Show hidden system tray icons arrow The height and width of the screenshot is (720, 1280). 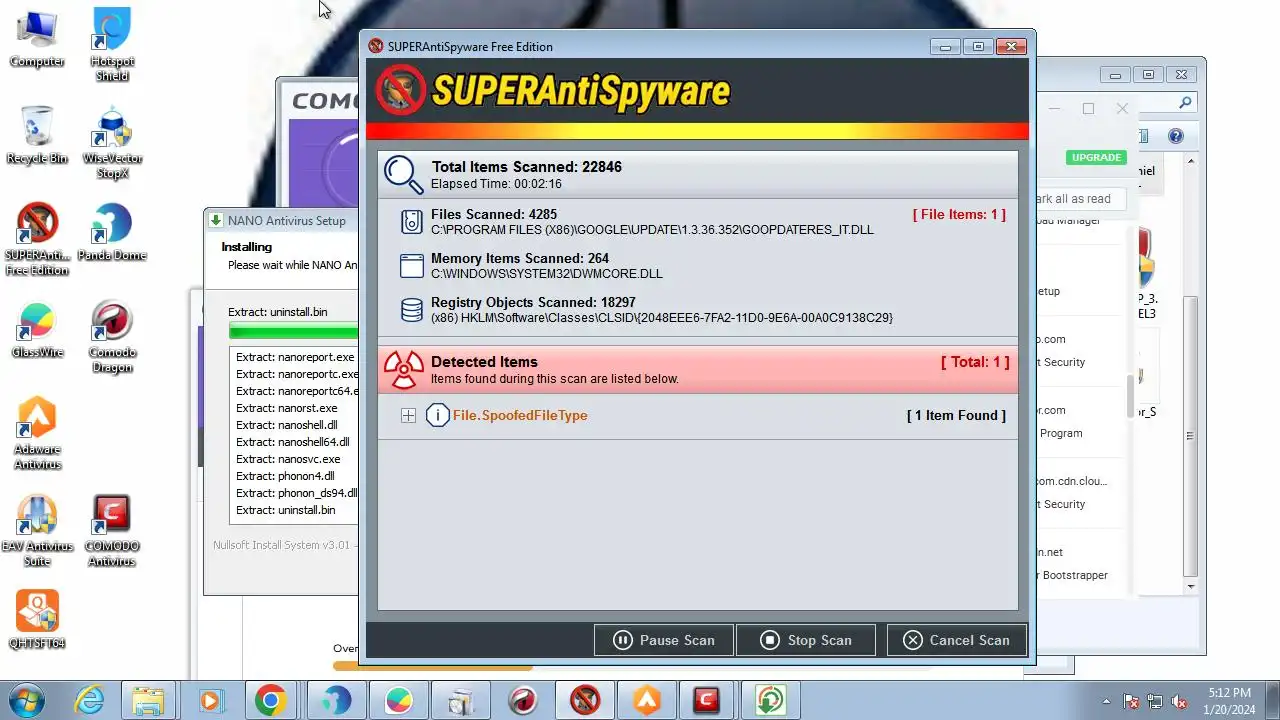coord(1106,701)
